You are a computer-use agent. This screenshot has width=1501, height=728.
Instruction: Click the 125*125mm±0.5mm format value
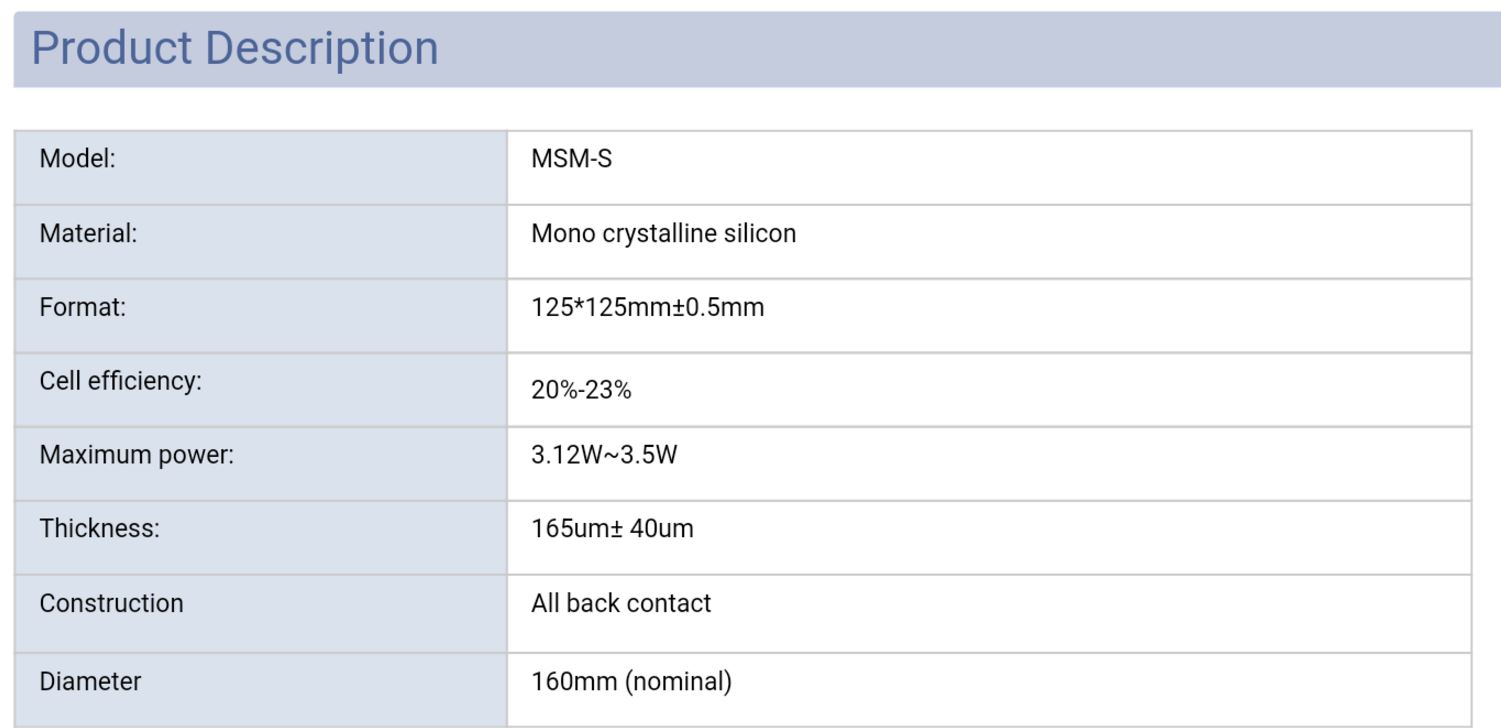pyautogui.click(x=647, y=308)
